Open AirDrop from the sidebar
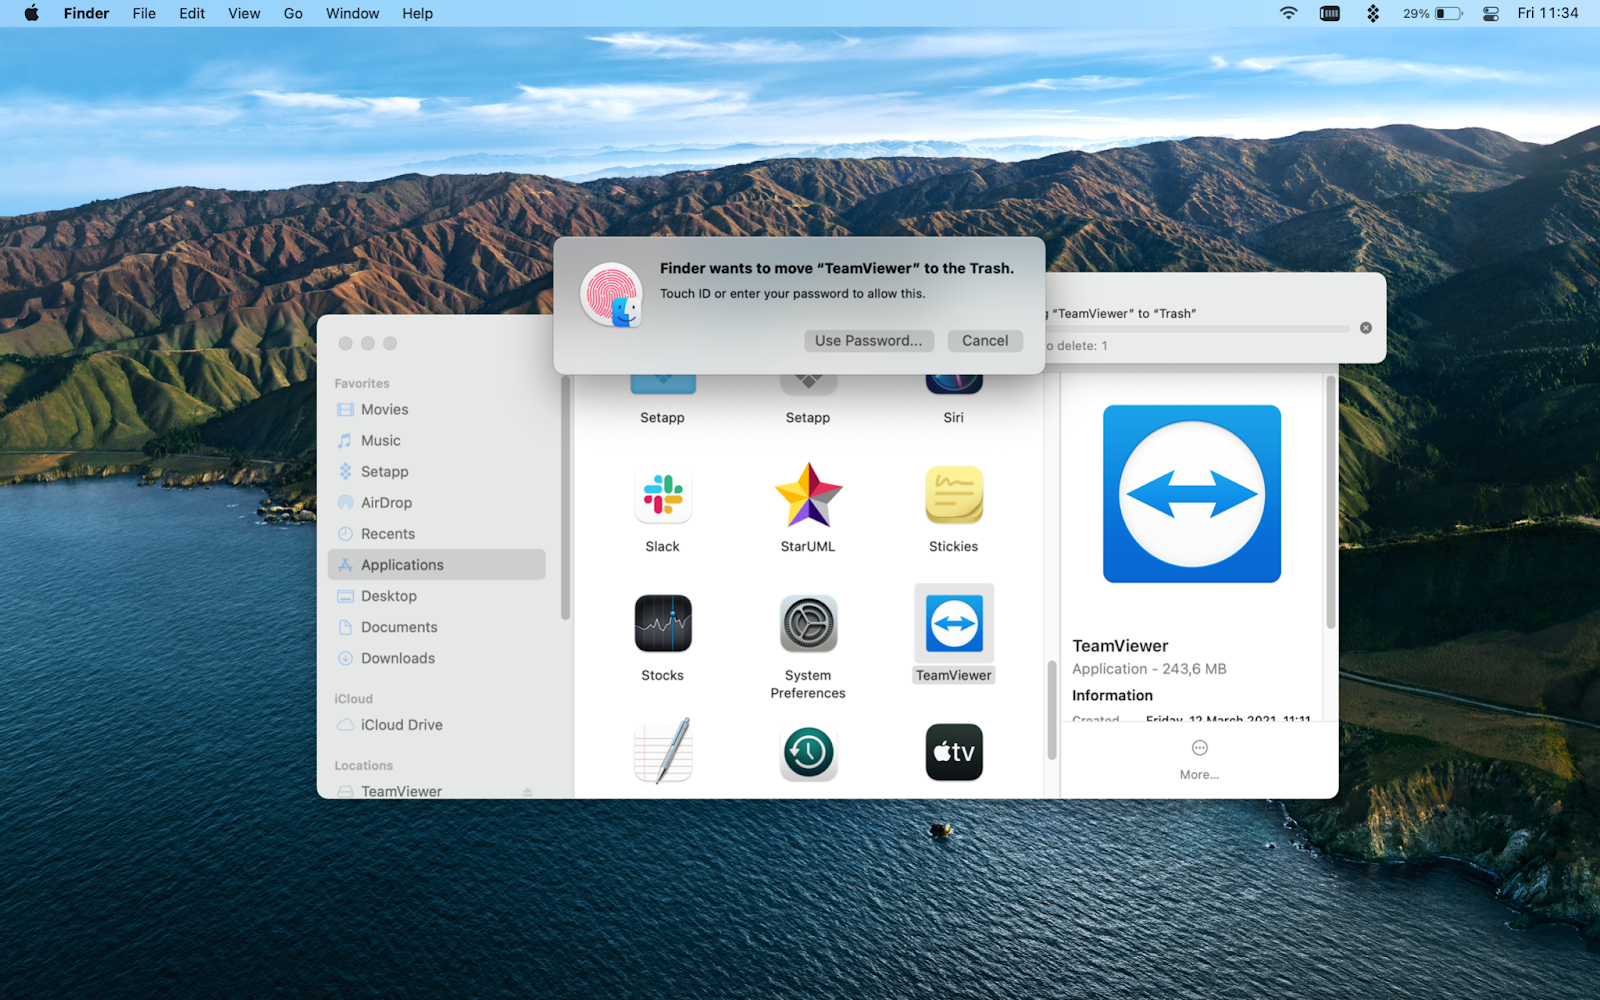1600x1000 pixels. (x=437, y=503)
